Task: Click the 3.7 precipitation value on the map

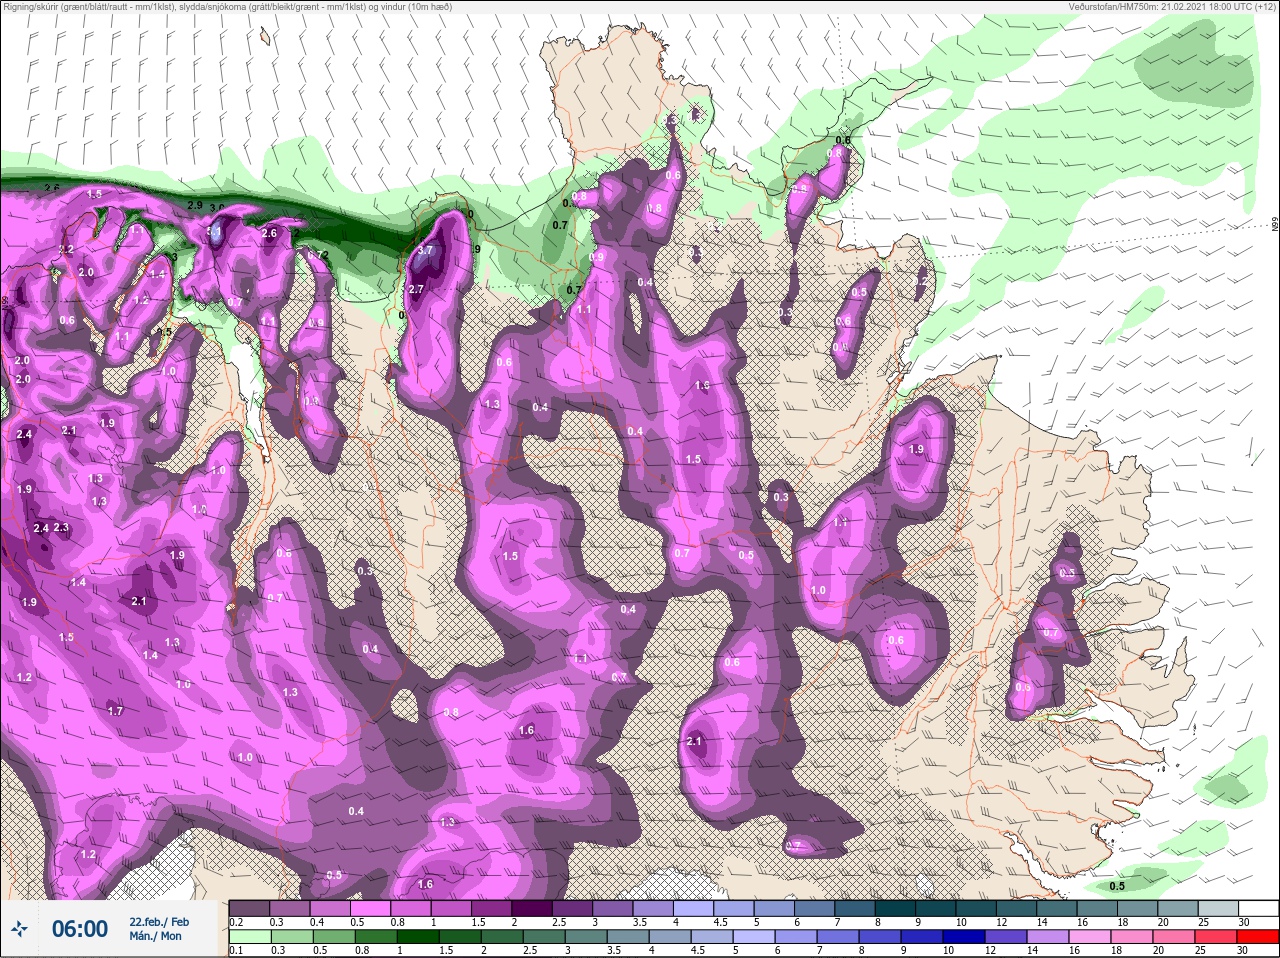Action: (x=425, y=250)
